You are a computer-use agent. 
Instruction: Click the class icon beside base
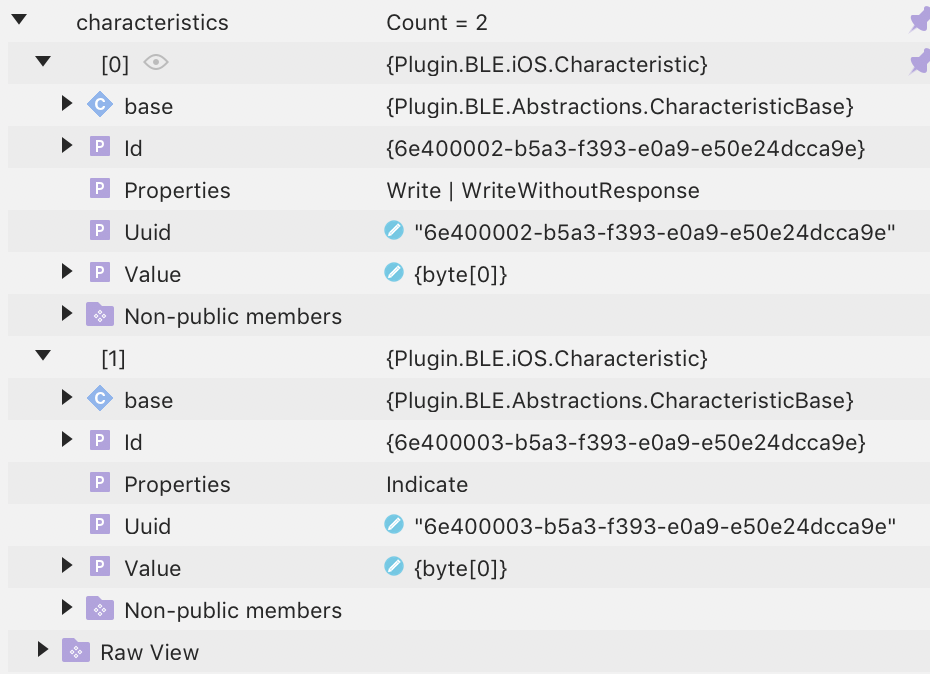pos(99,105)
